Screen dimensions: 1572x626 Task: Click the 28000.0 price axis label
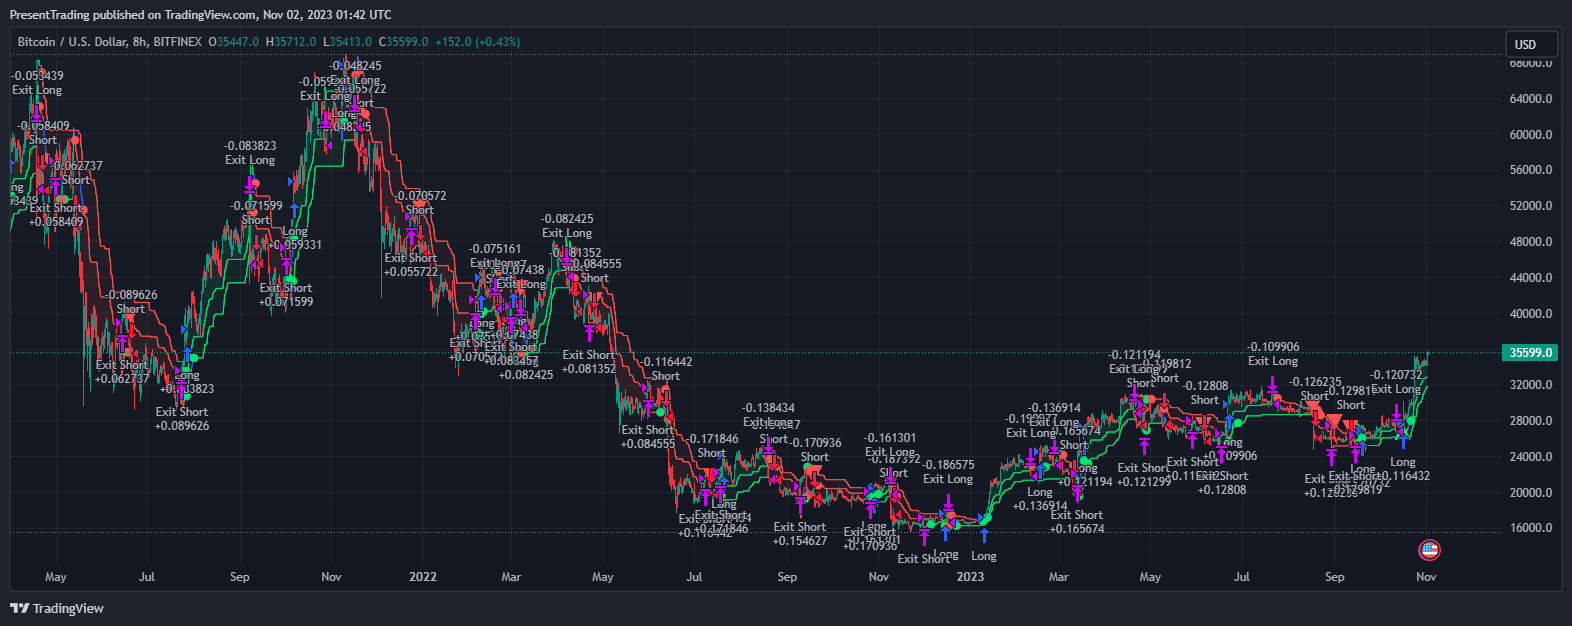click(1530, 421)
